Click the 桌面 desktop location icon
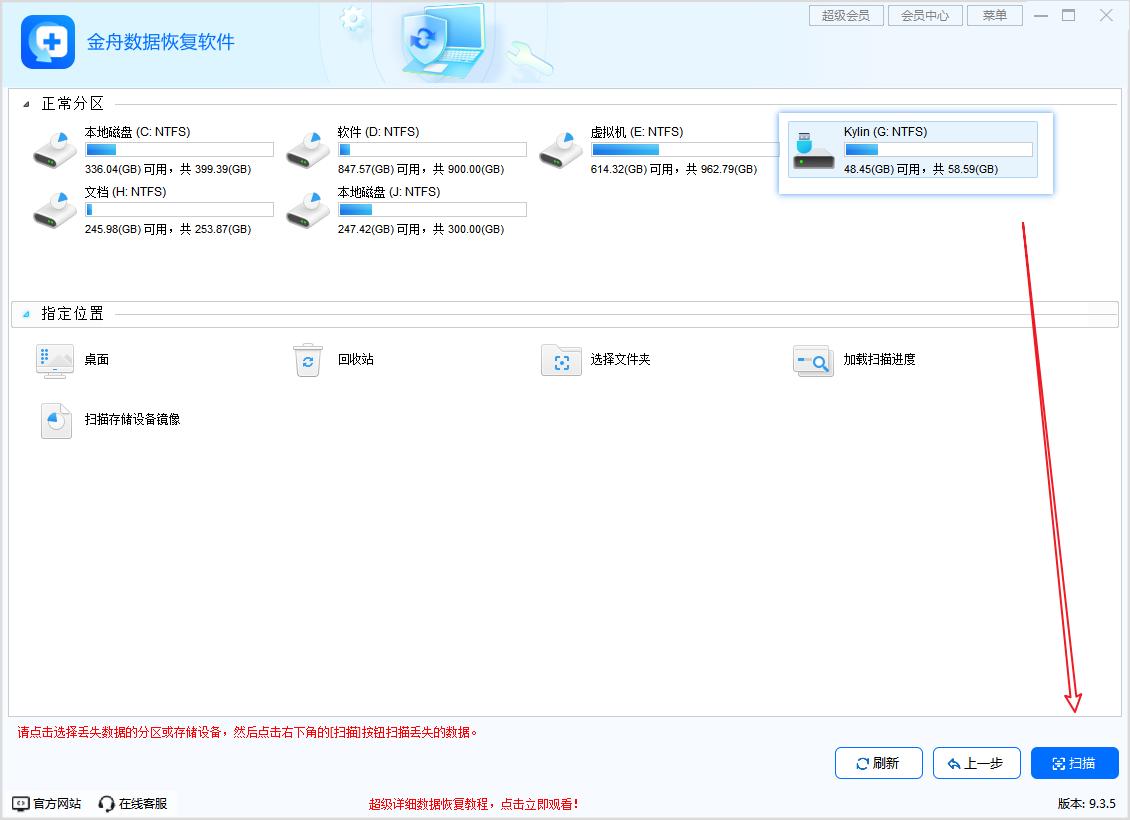This screenshot has width=1130, height=820. [x=55, y=360]
